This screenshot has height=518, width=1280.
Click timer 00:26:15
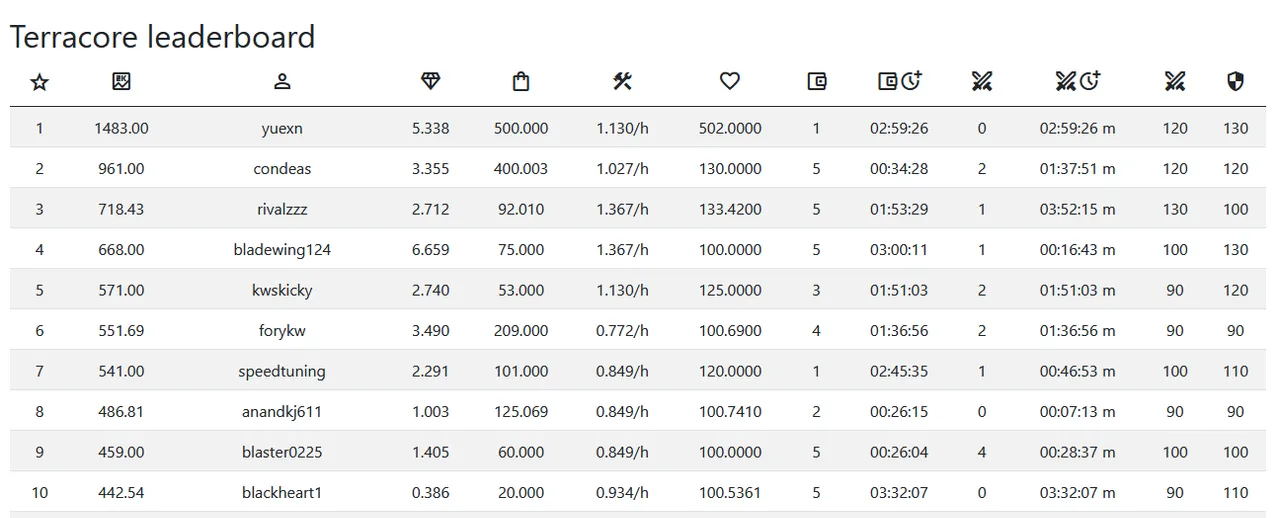899,412
